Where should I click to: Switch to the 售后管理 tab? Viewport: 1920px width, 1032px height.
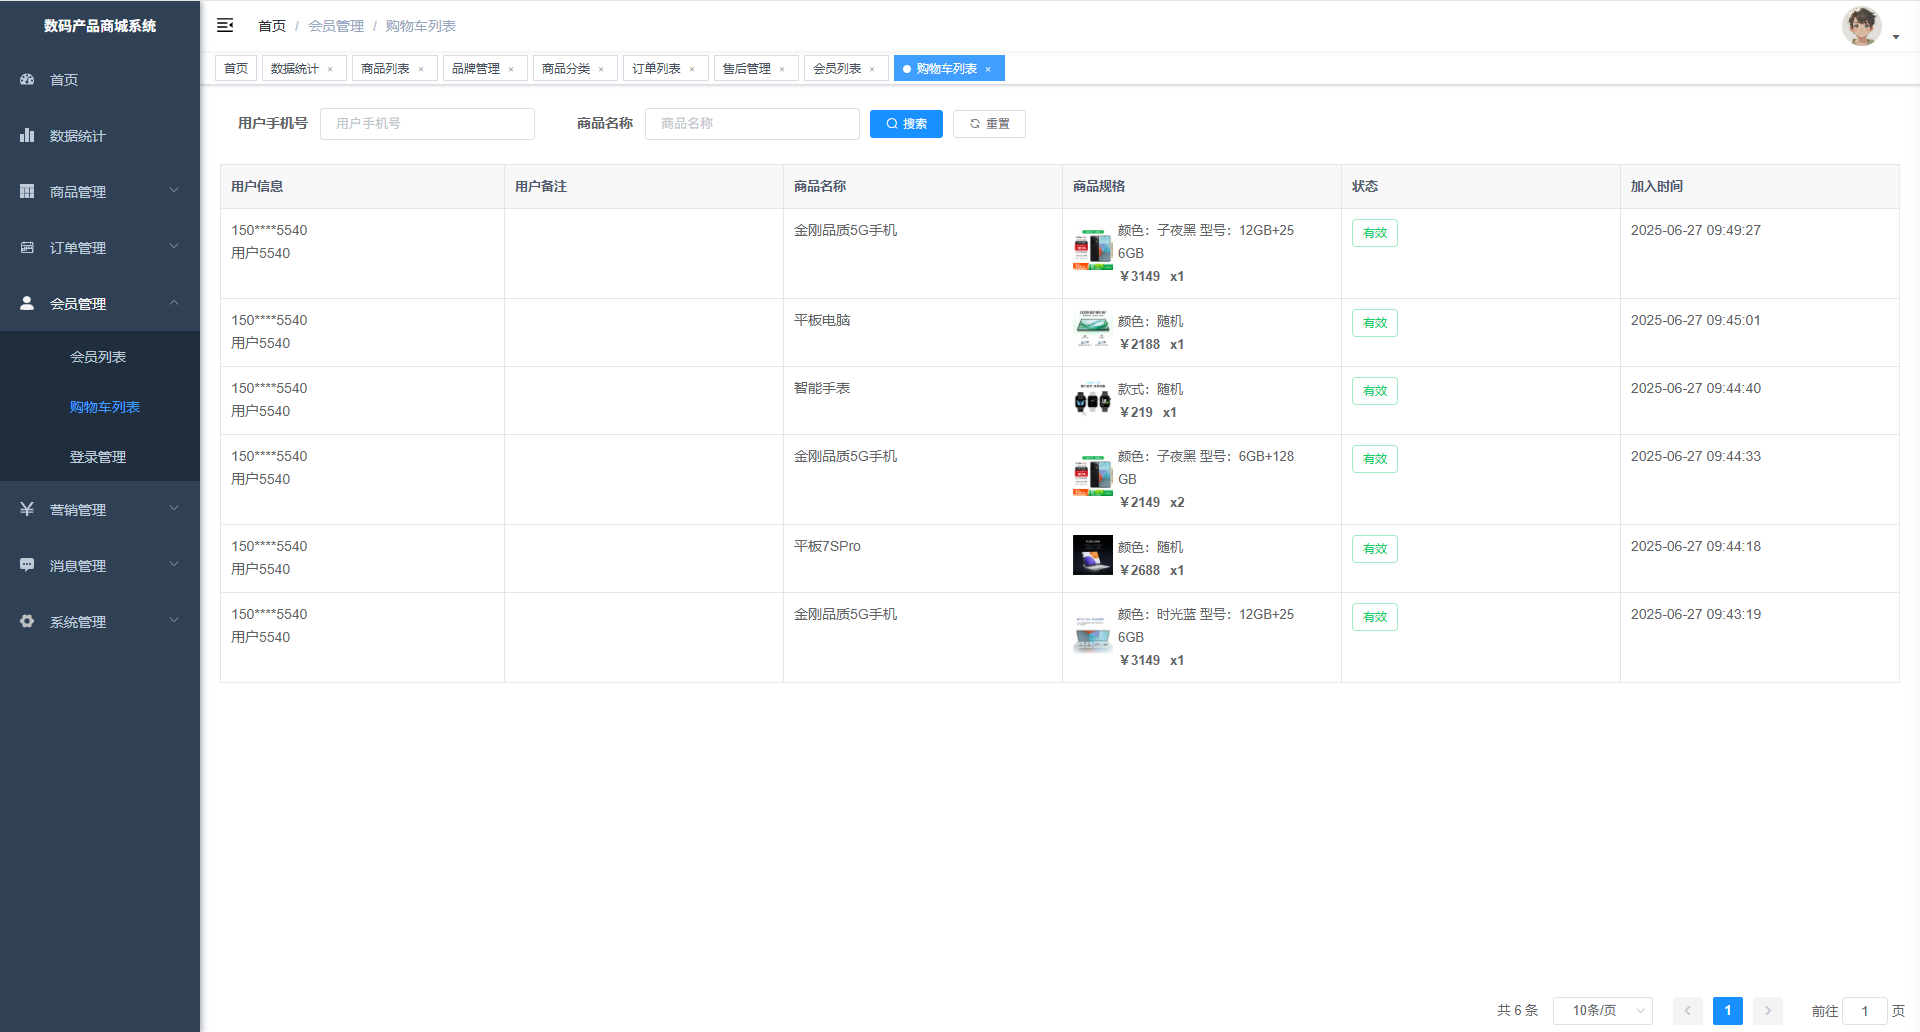[x=746, y=69]
